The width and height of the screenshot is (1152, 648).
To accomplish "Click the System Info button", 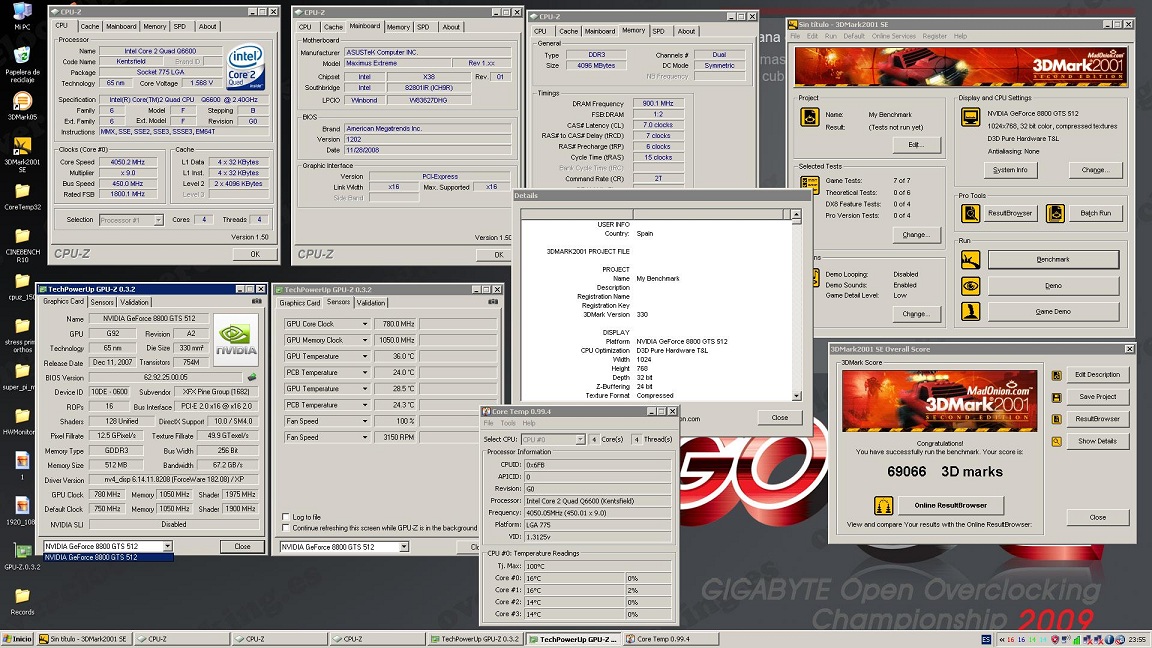I will (x=1010, y=170).
